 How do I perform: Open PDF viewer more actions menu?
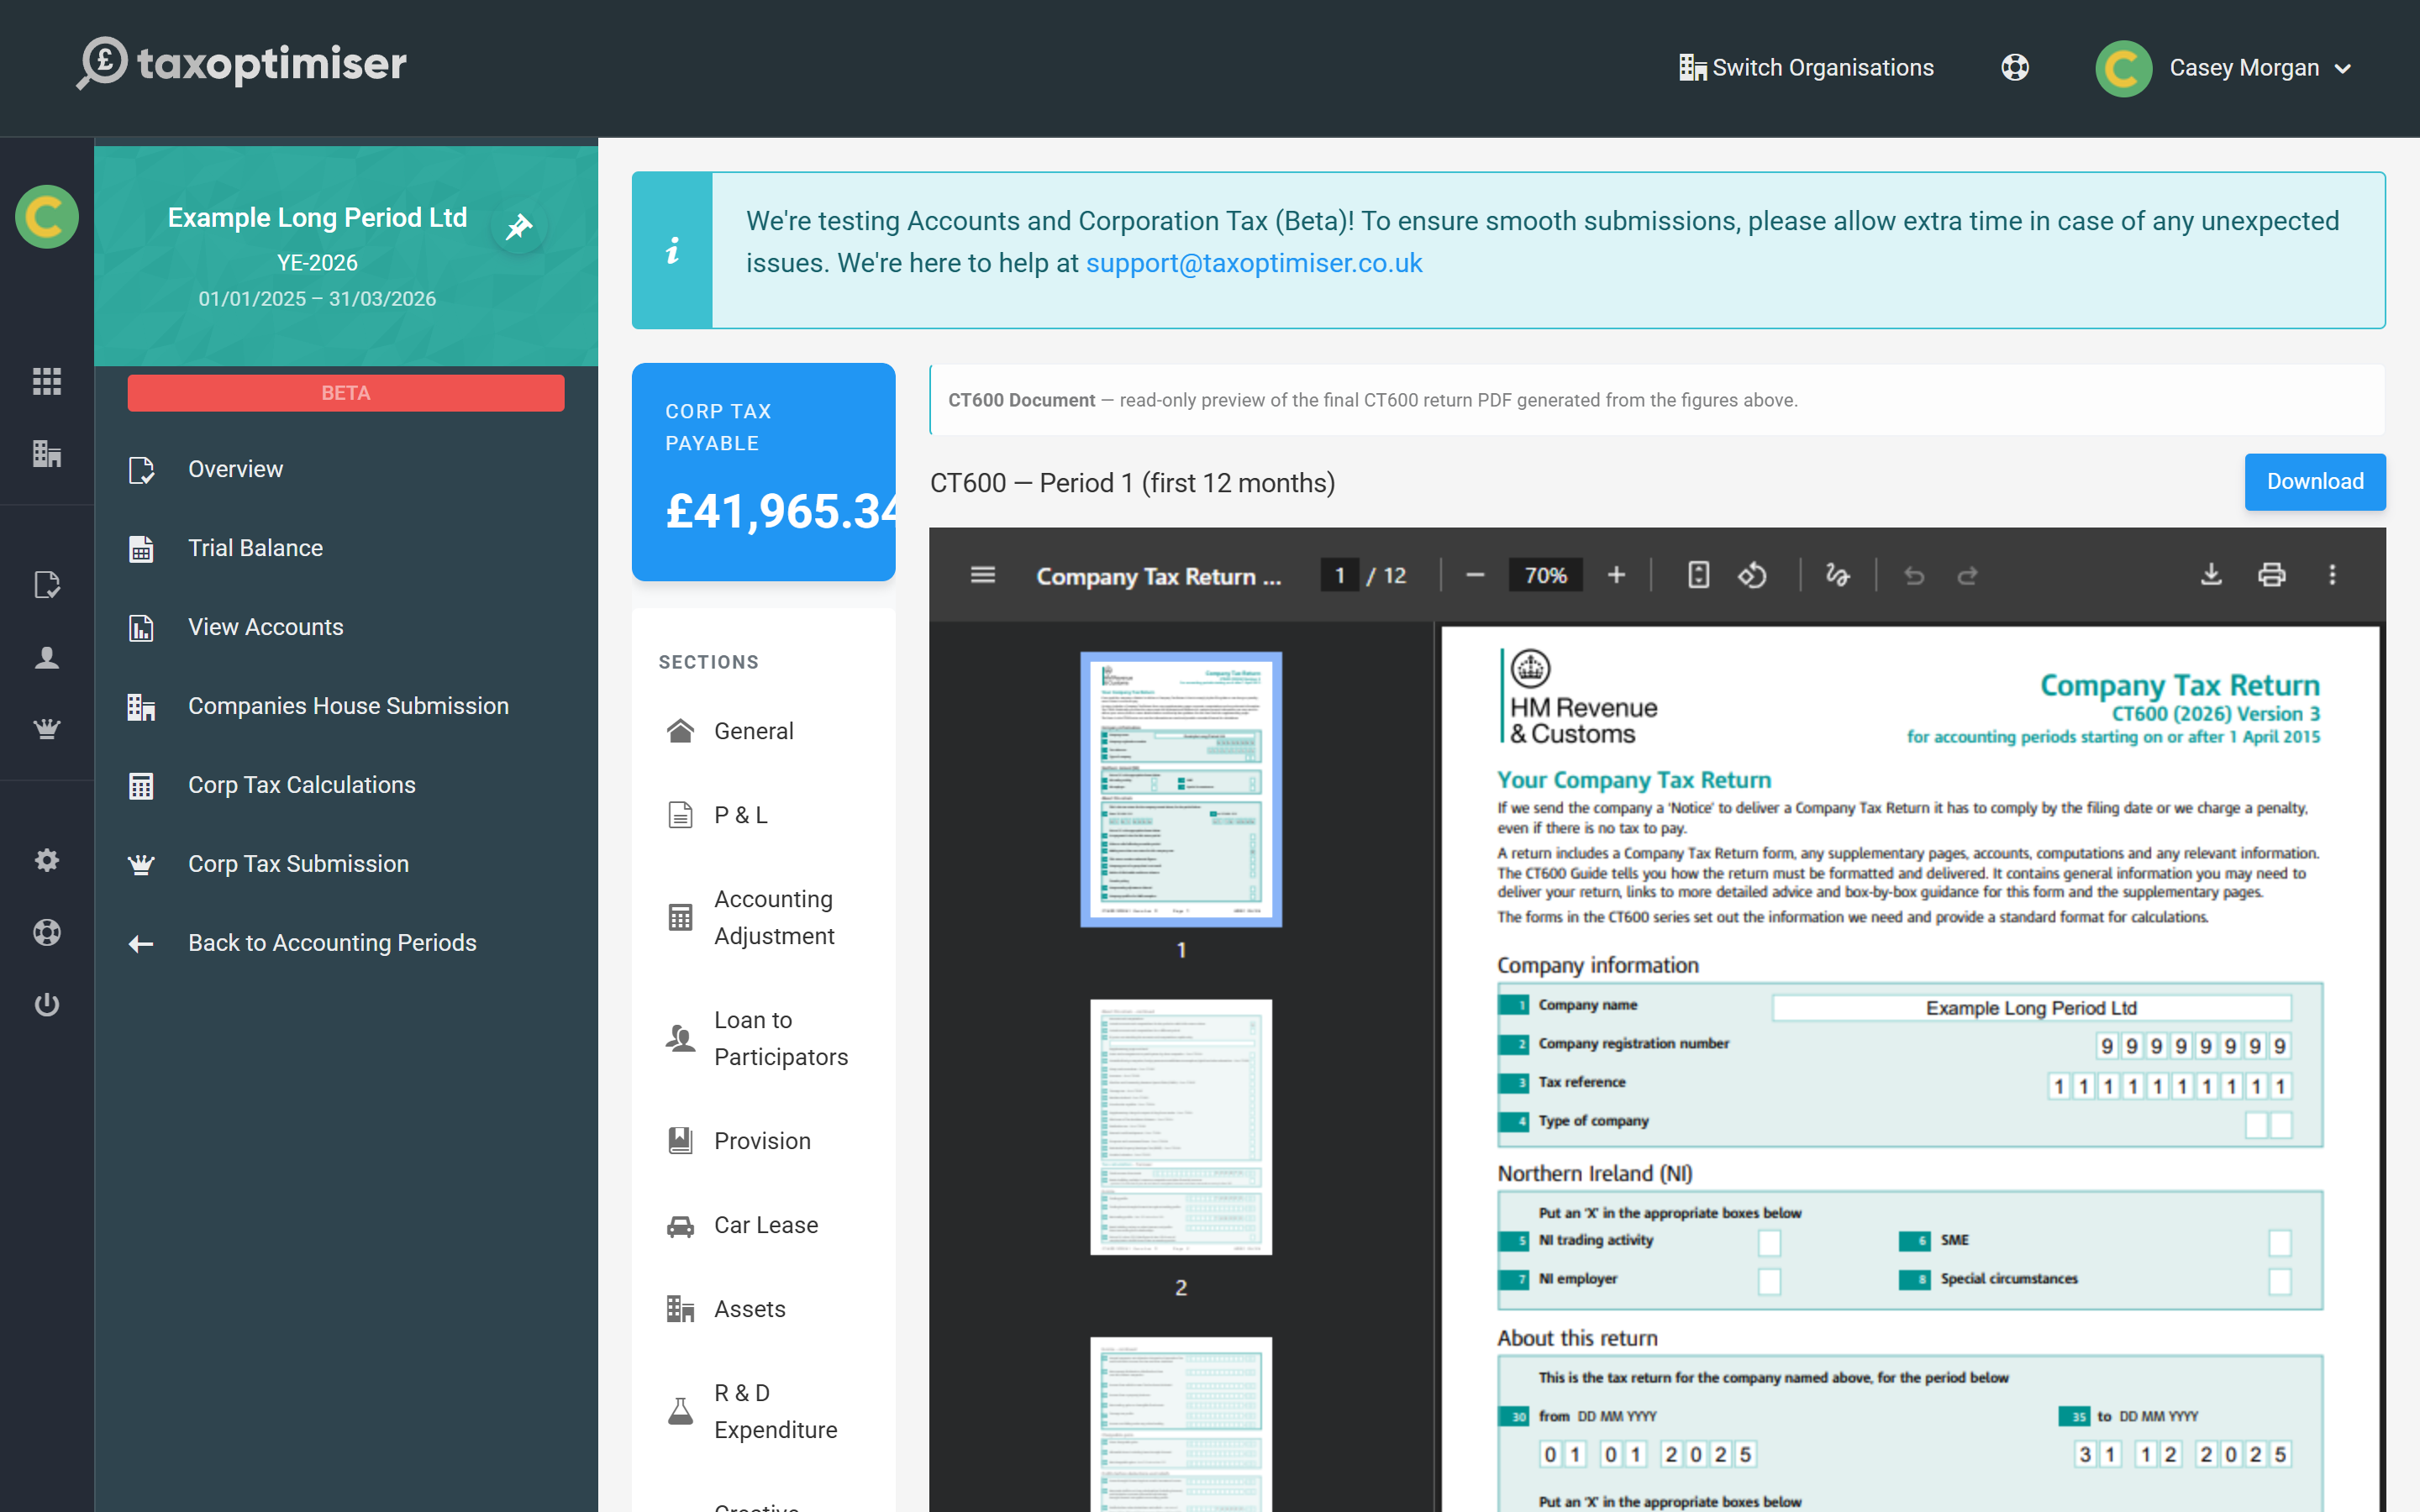[2332, 575]
